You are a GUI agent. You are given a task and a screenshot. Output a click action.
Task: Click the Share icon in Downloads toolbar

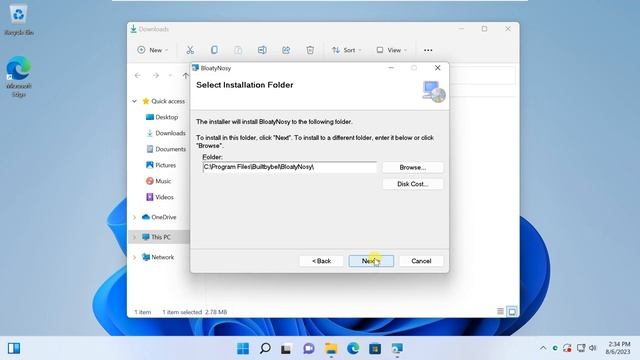(286, 50)
